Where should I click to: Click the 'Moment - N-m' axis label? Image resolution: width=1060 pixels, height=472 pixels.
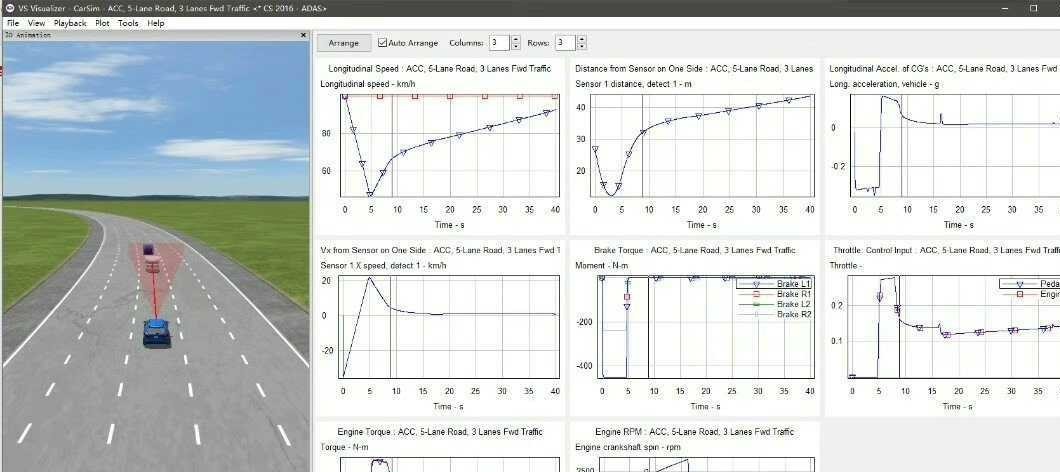(600, 266)
